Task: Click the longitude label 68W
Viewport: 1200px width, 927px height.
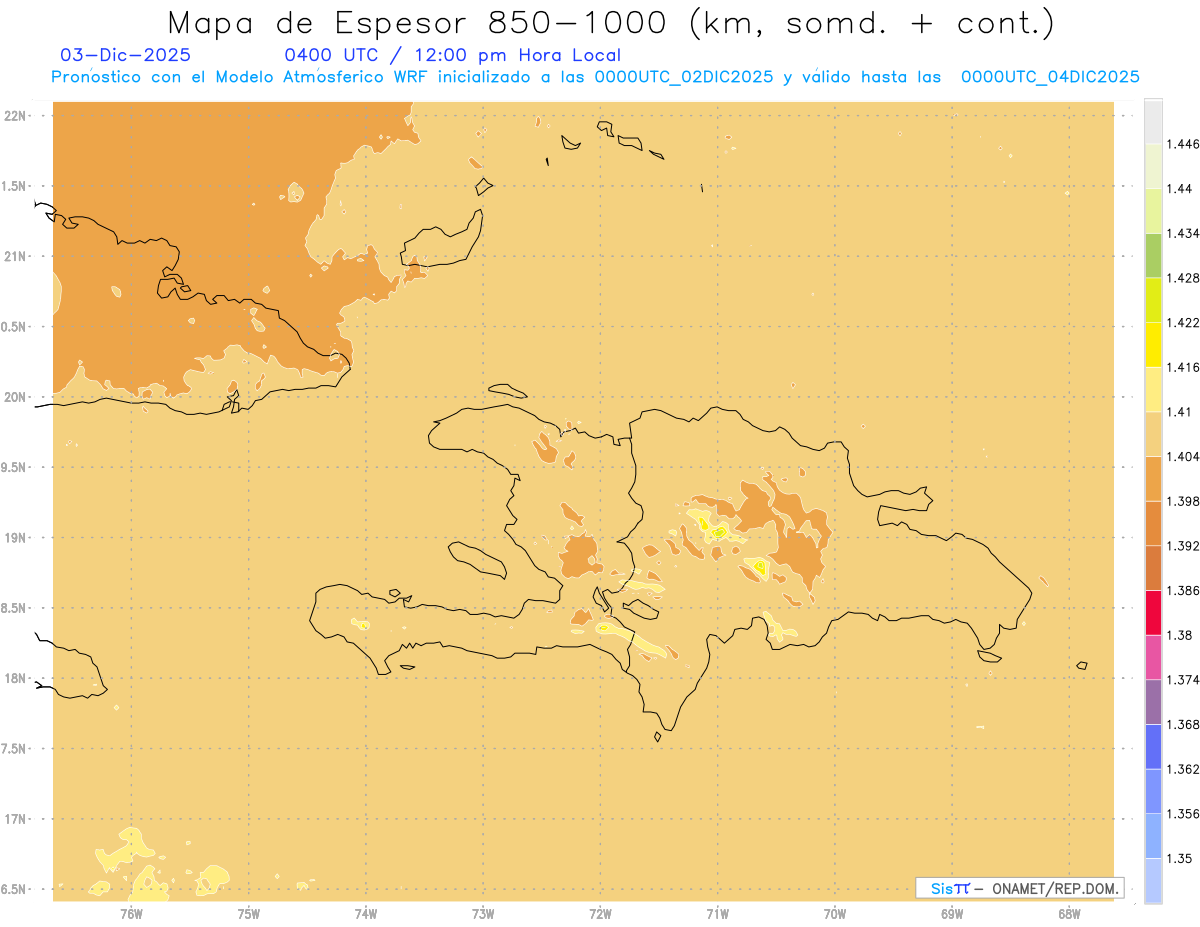Action: (1069, 913)
